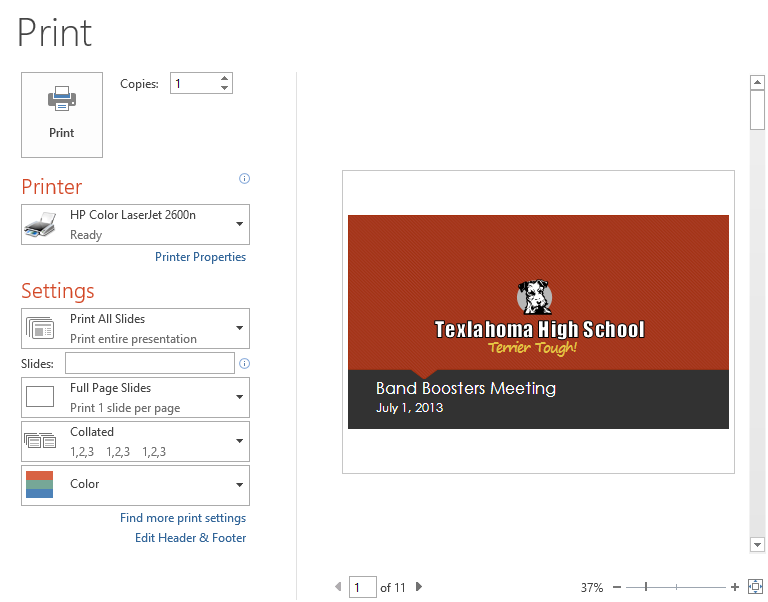The width and height of the screenshot is (768, 602).
Task: Open Edit Header & Footer link
Action: (x=190, y=538)
